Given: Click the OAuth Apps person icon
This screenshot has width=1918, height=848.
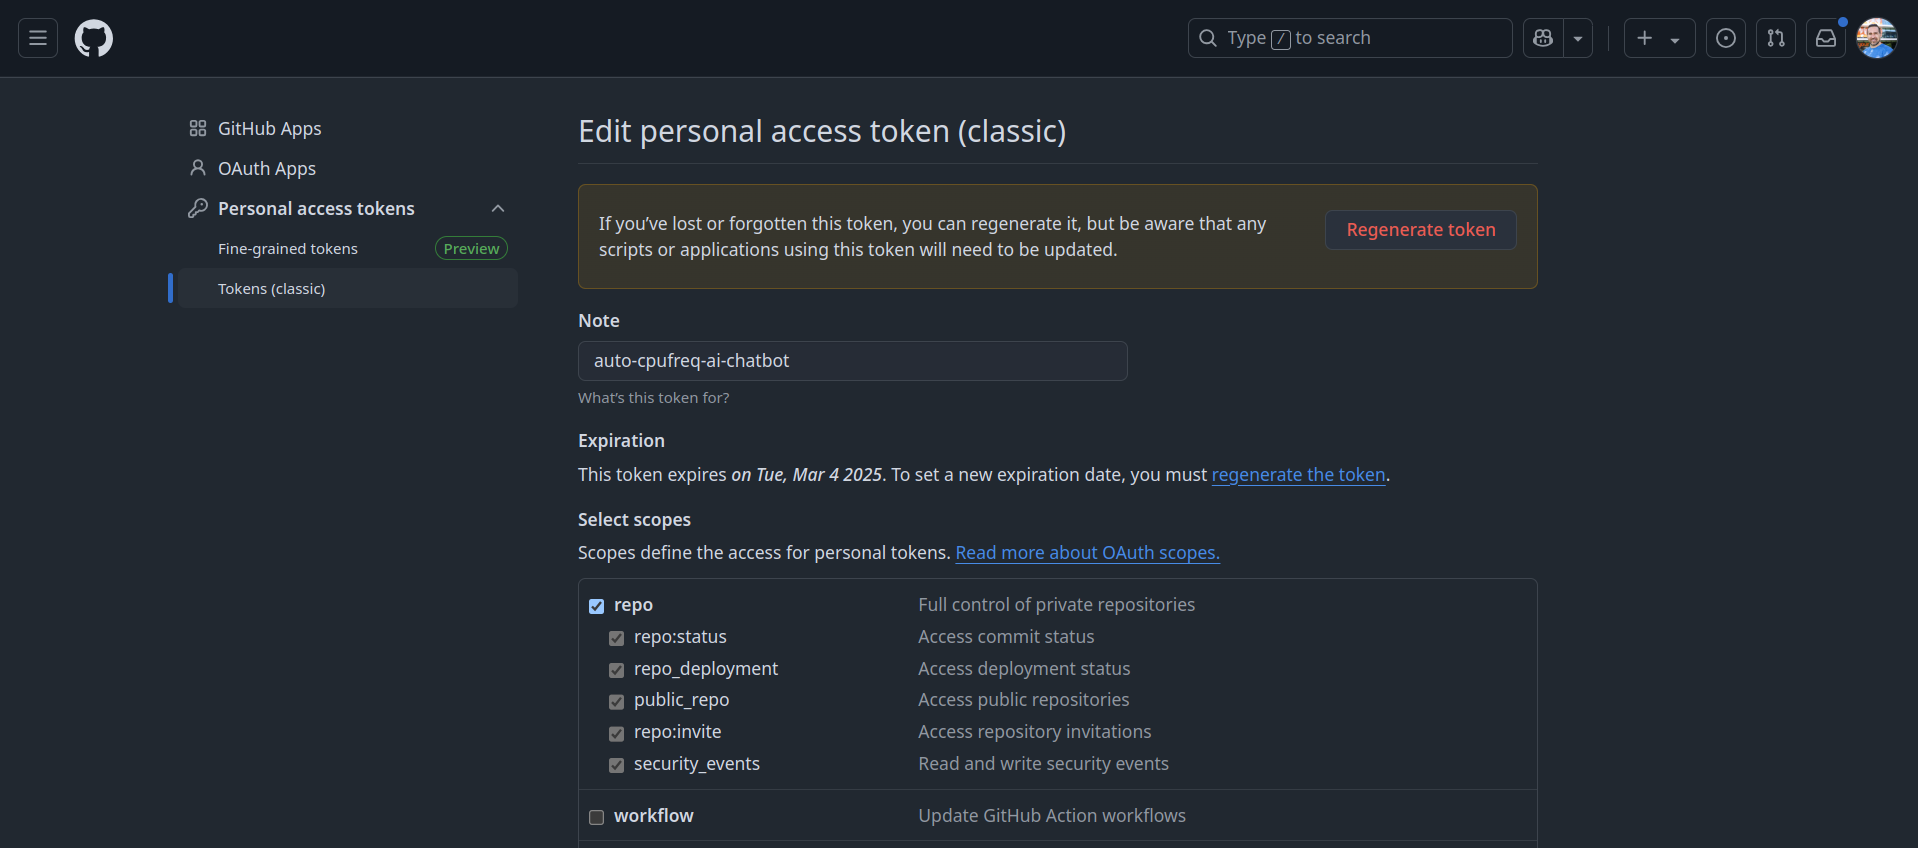Looking at the screenshot, I should (x=198, y=168).
